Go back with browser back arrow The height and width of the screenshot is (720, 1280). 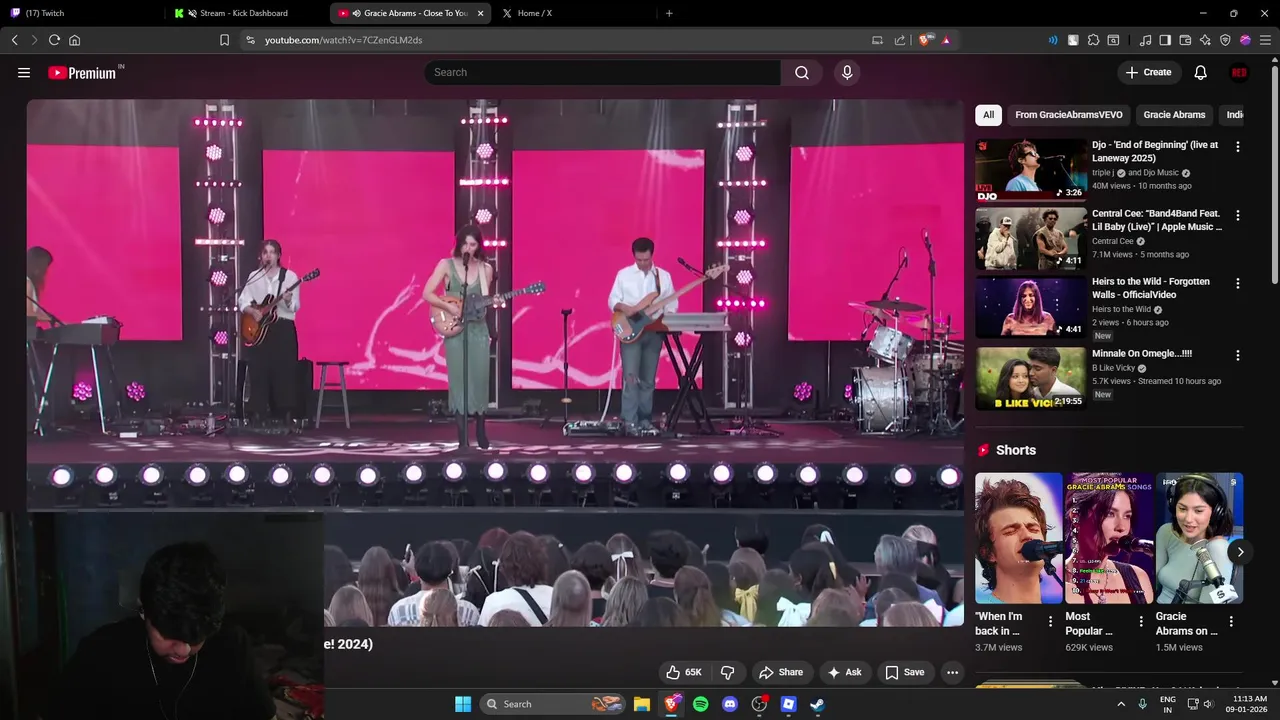[x=15, y=40]
